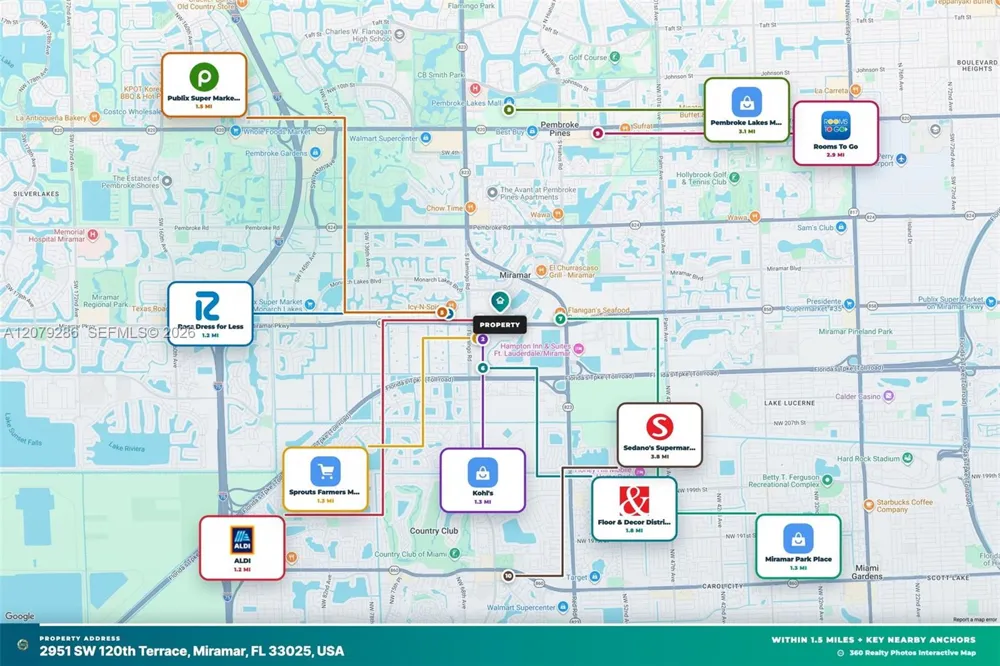1000x666 pixels.
Task: Select the Memorial Hospital Miramar pin
Action: (92, 235)
